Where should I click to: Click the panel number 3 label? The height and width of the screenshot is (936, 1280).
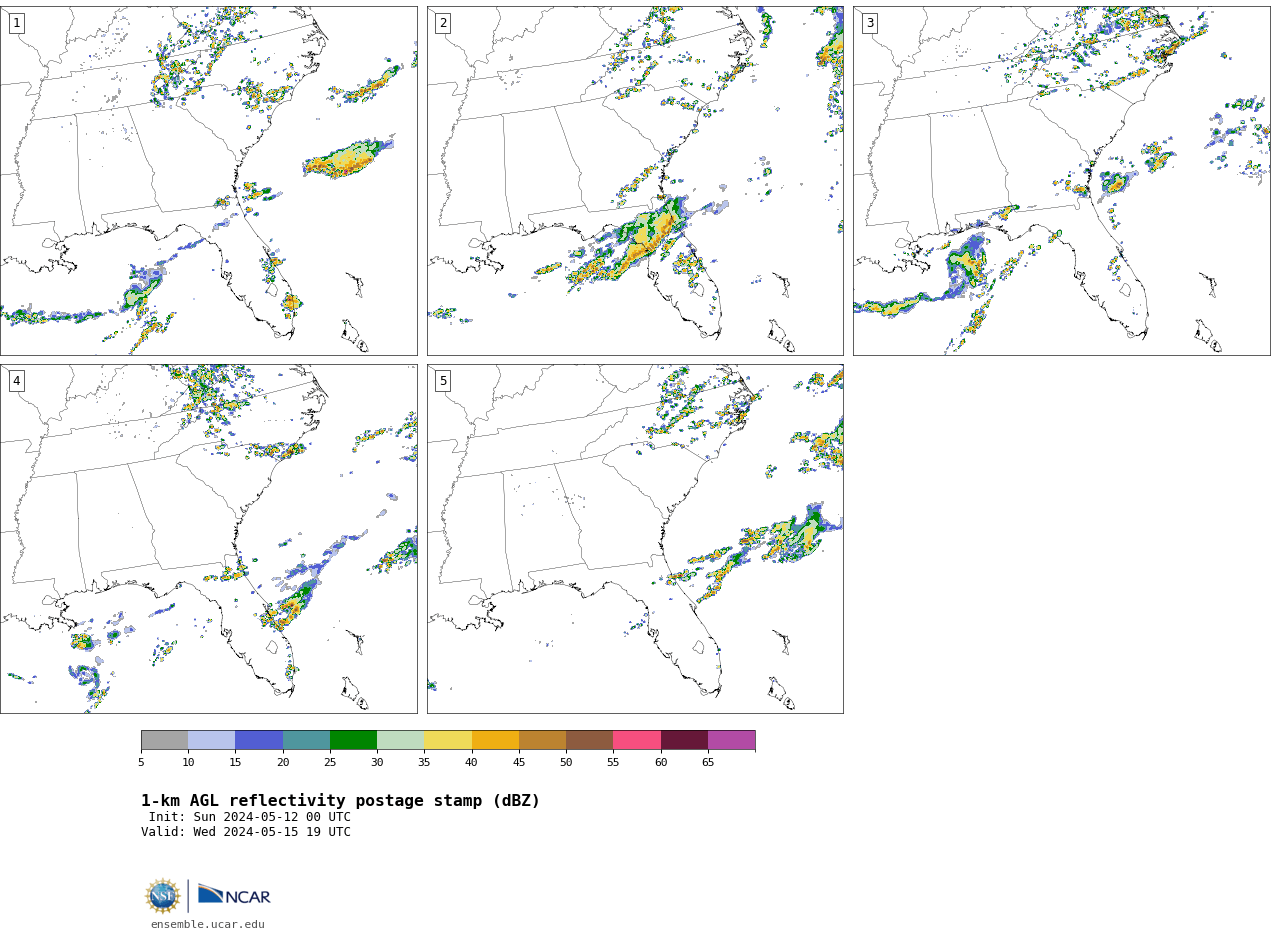pos(870,23)
